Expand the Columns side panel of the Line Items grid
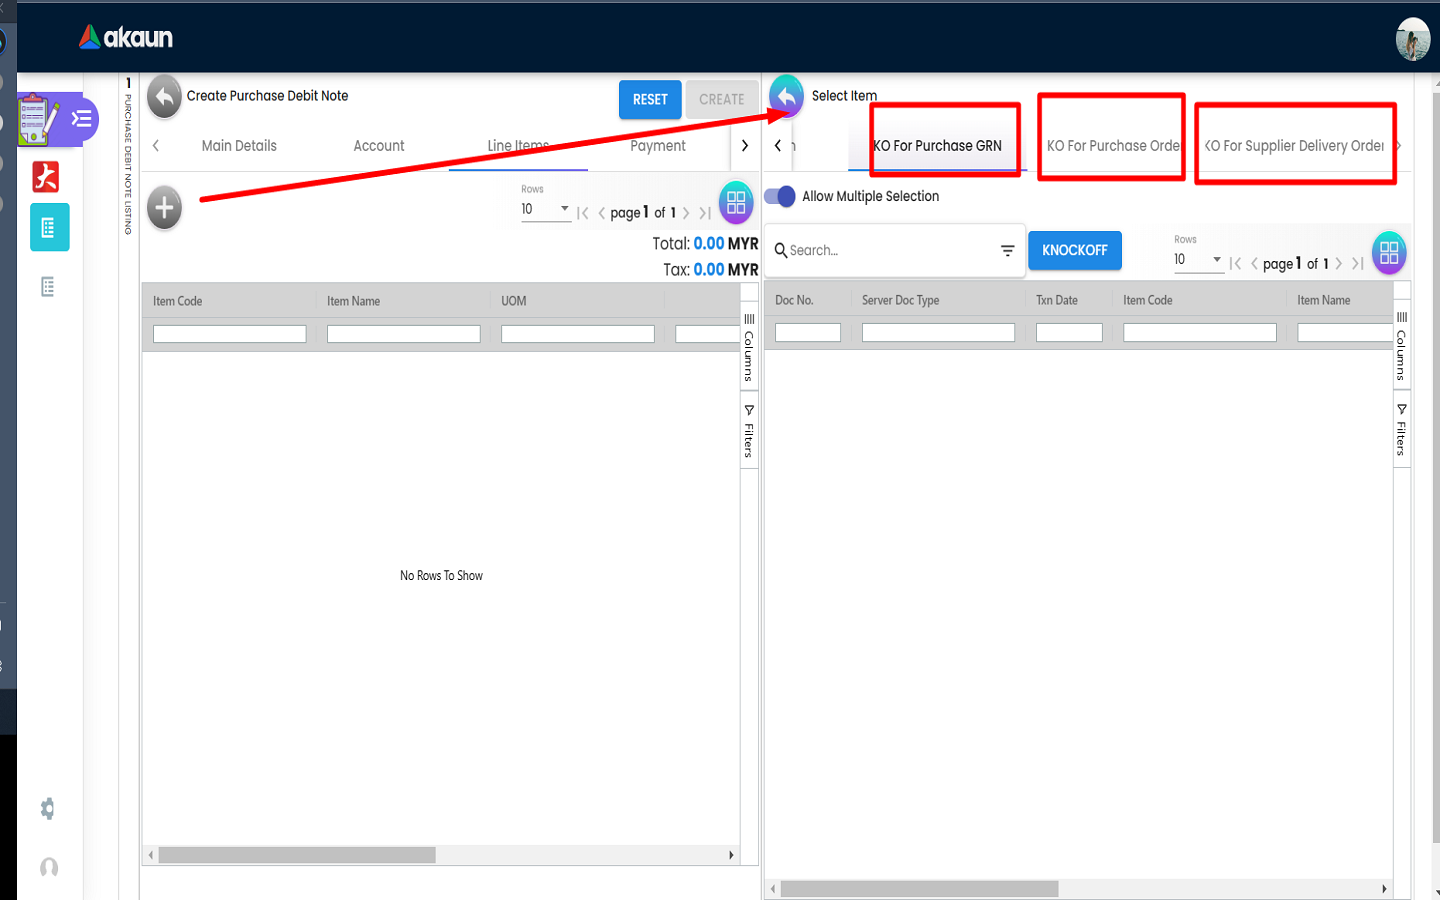 pos(749,344)
